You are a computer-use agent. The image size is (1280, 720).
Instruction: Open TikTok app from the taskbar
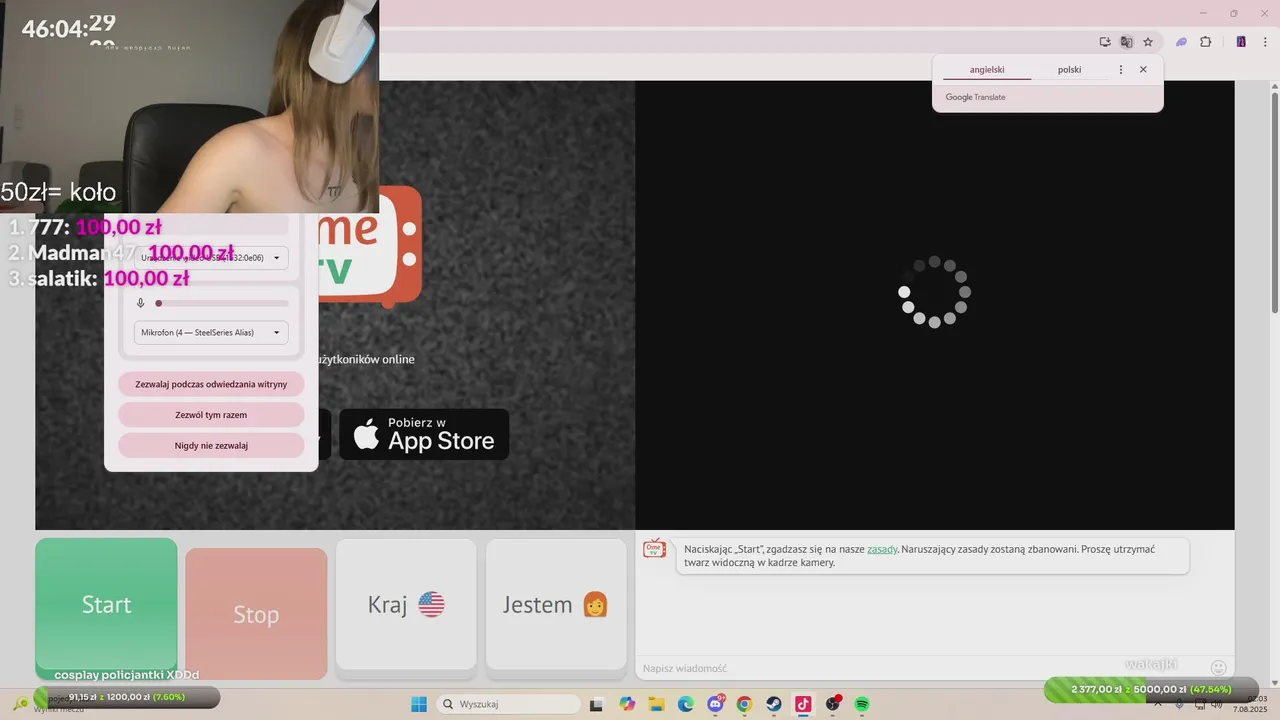tap(803, 704)
